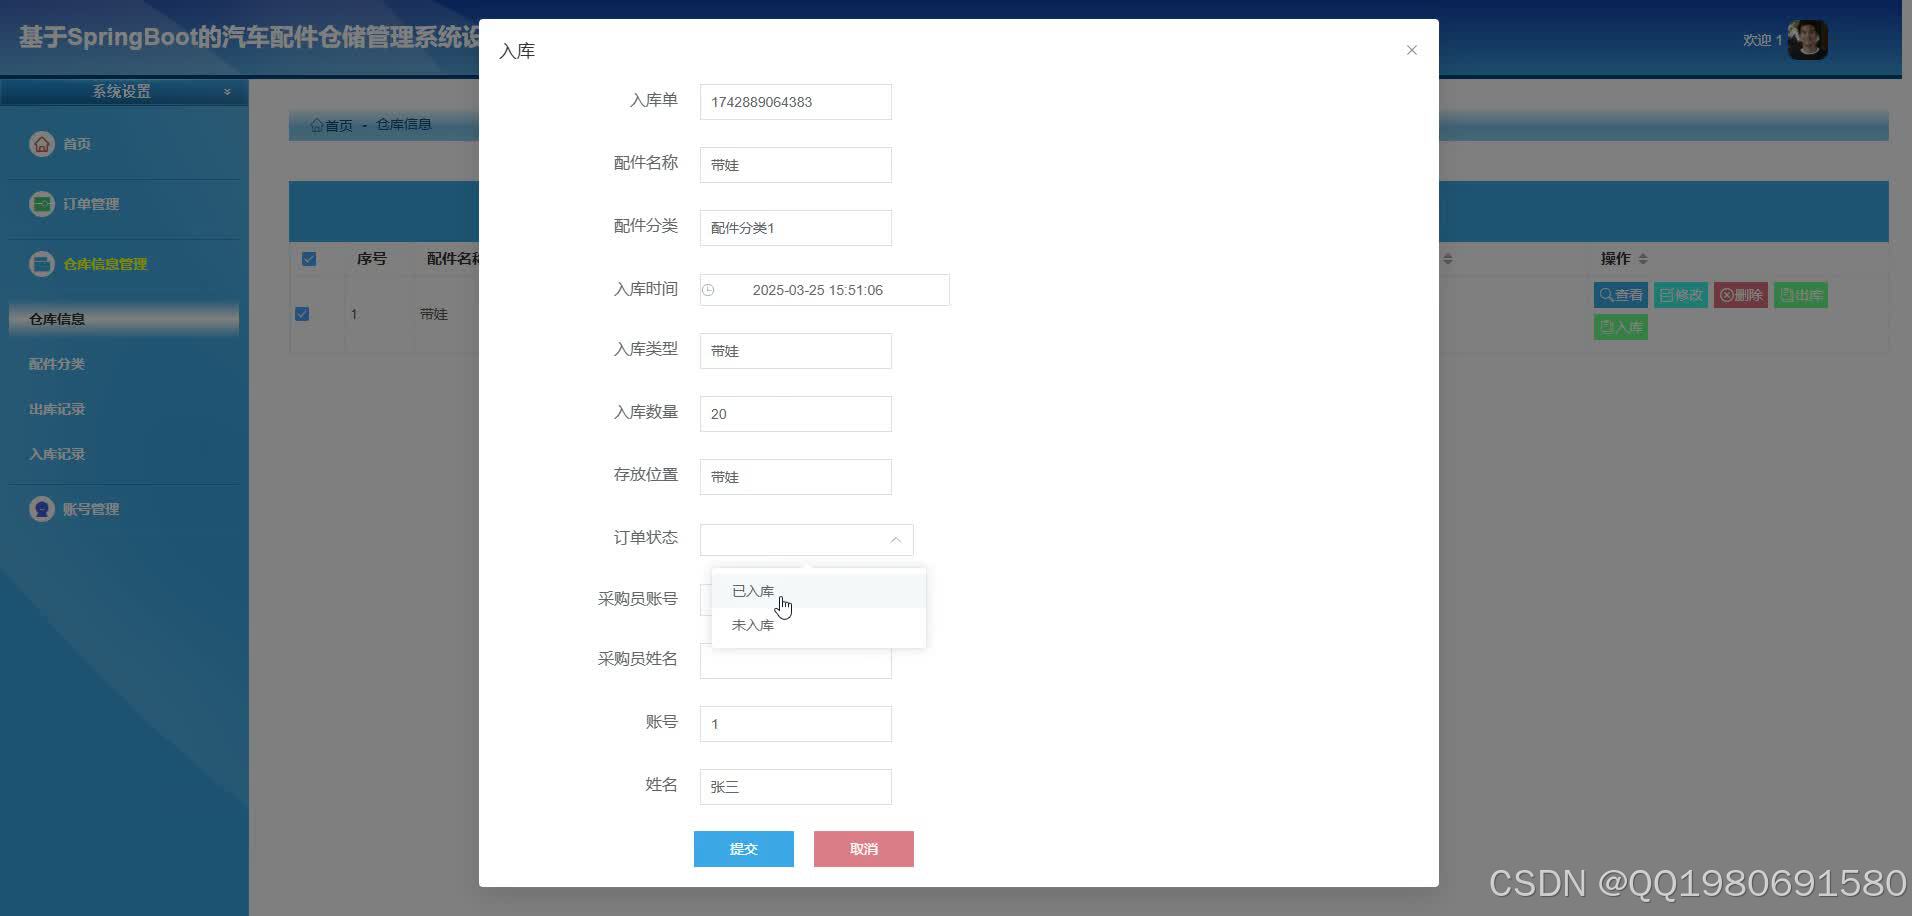Click the clock icon in 入库时间 field
This screenshot has width=1912, height=916.
pyautogui.click(x=710, y=290)
